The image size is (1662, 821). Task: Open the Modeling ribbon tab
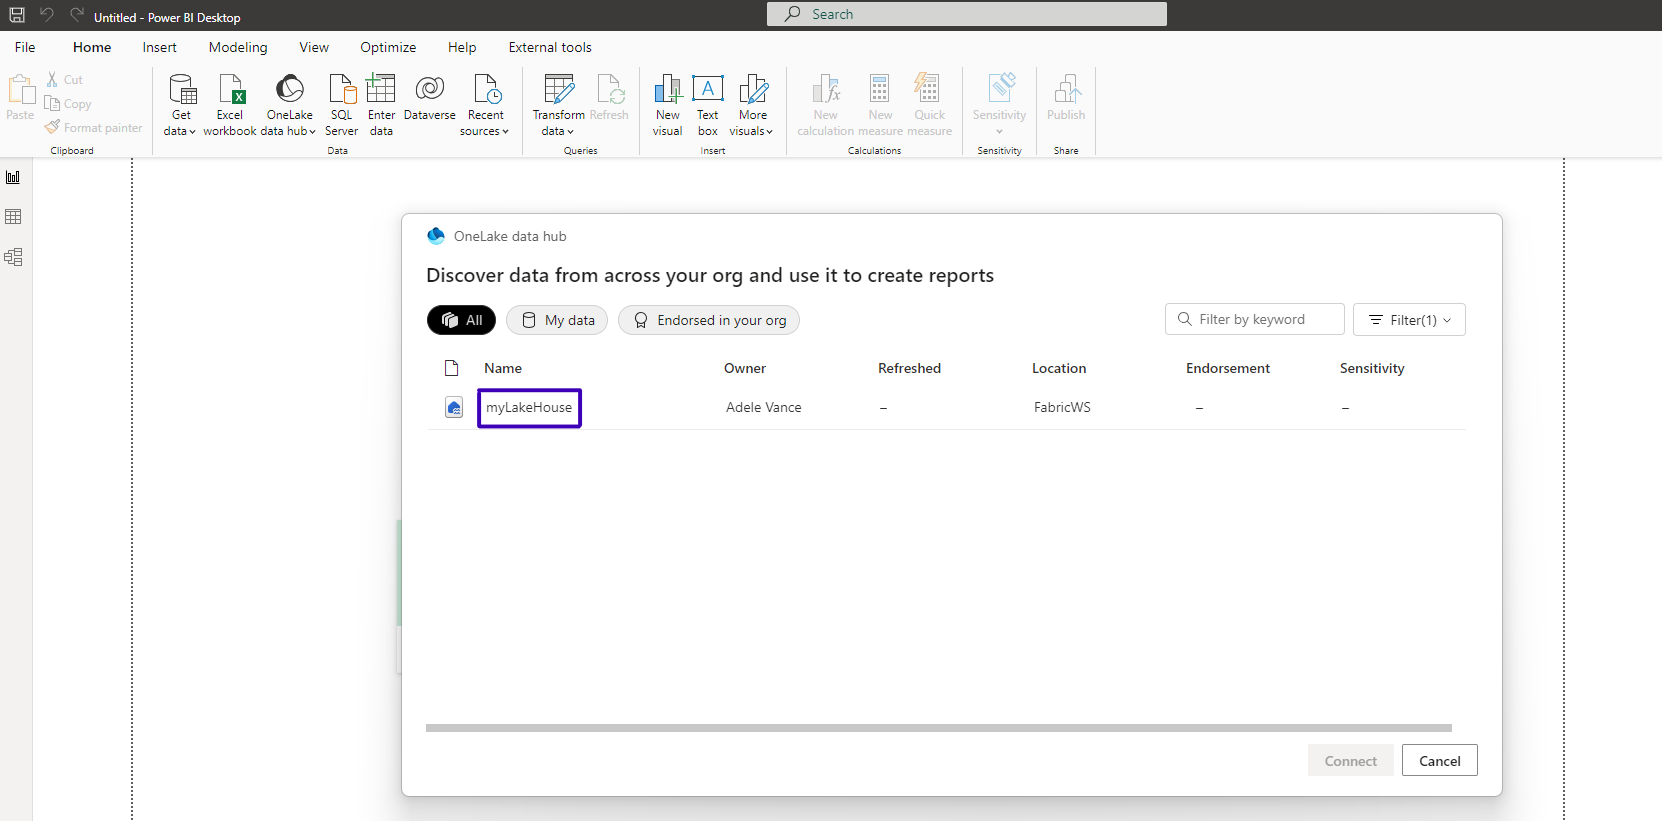click(238, 47)
